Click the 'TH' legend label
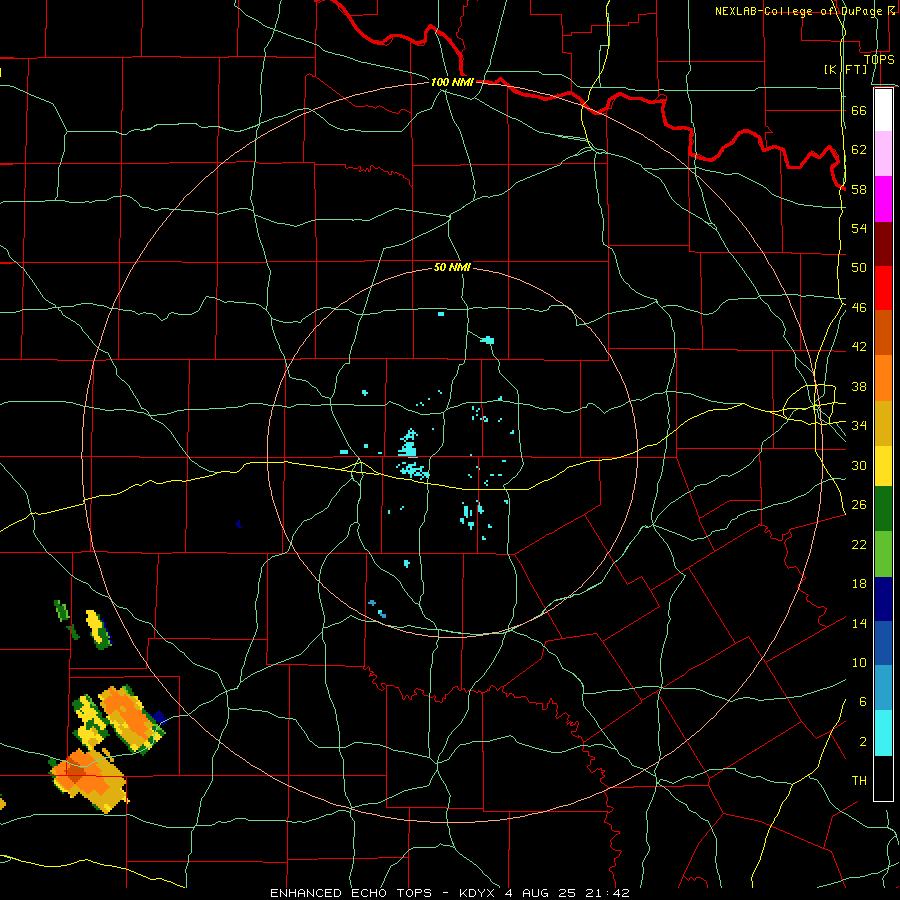 [x=859, y=780]
